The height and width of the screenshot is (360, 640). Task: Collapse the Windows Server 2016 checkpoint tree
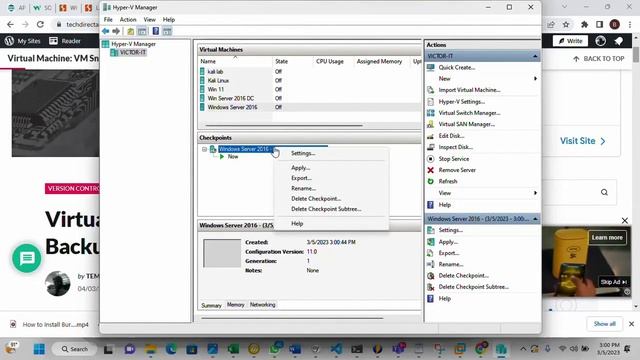[x=204, y=149]
